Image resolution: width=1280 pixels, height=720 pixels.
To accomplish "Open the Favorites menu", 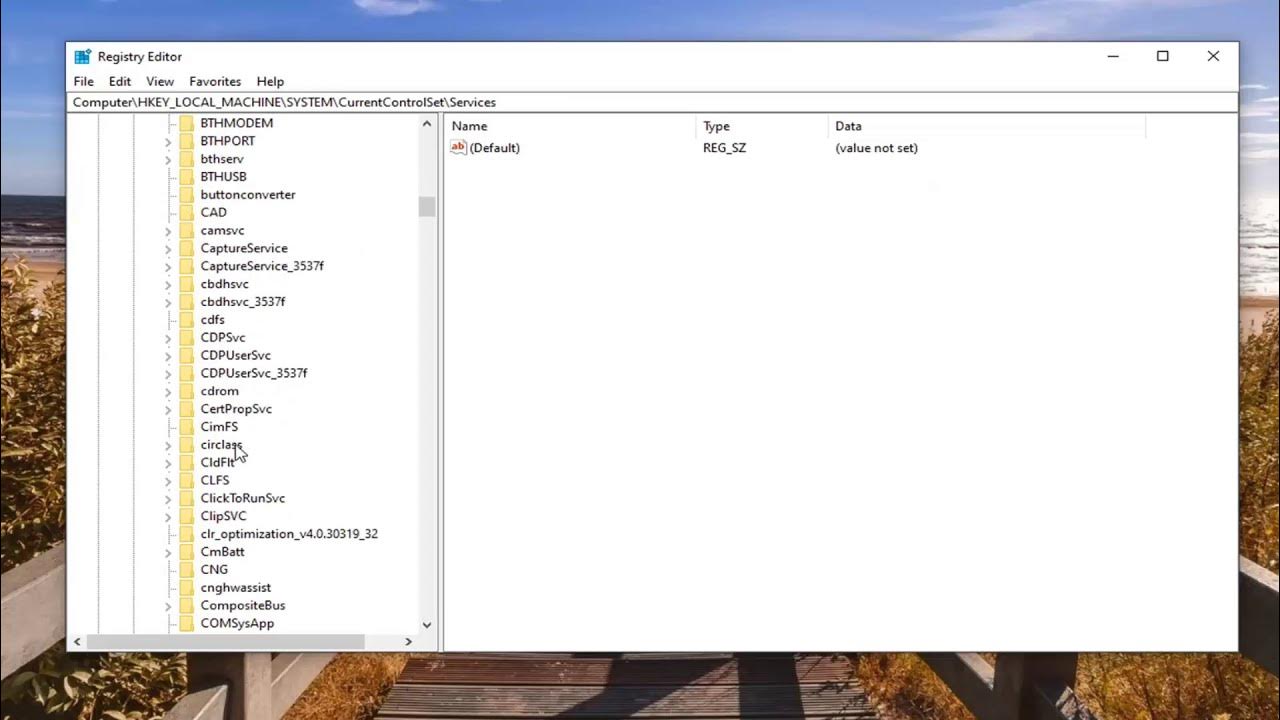I will [x=215, y=82].
